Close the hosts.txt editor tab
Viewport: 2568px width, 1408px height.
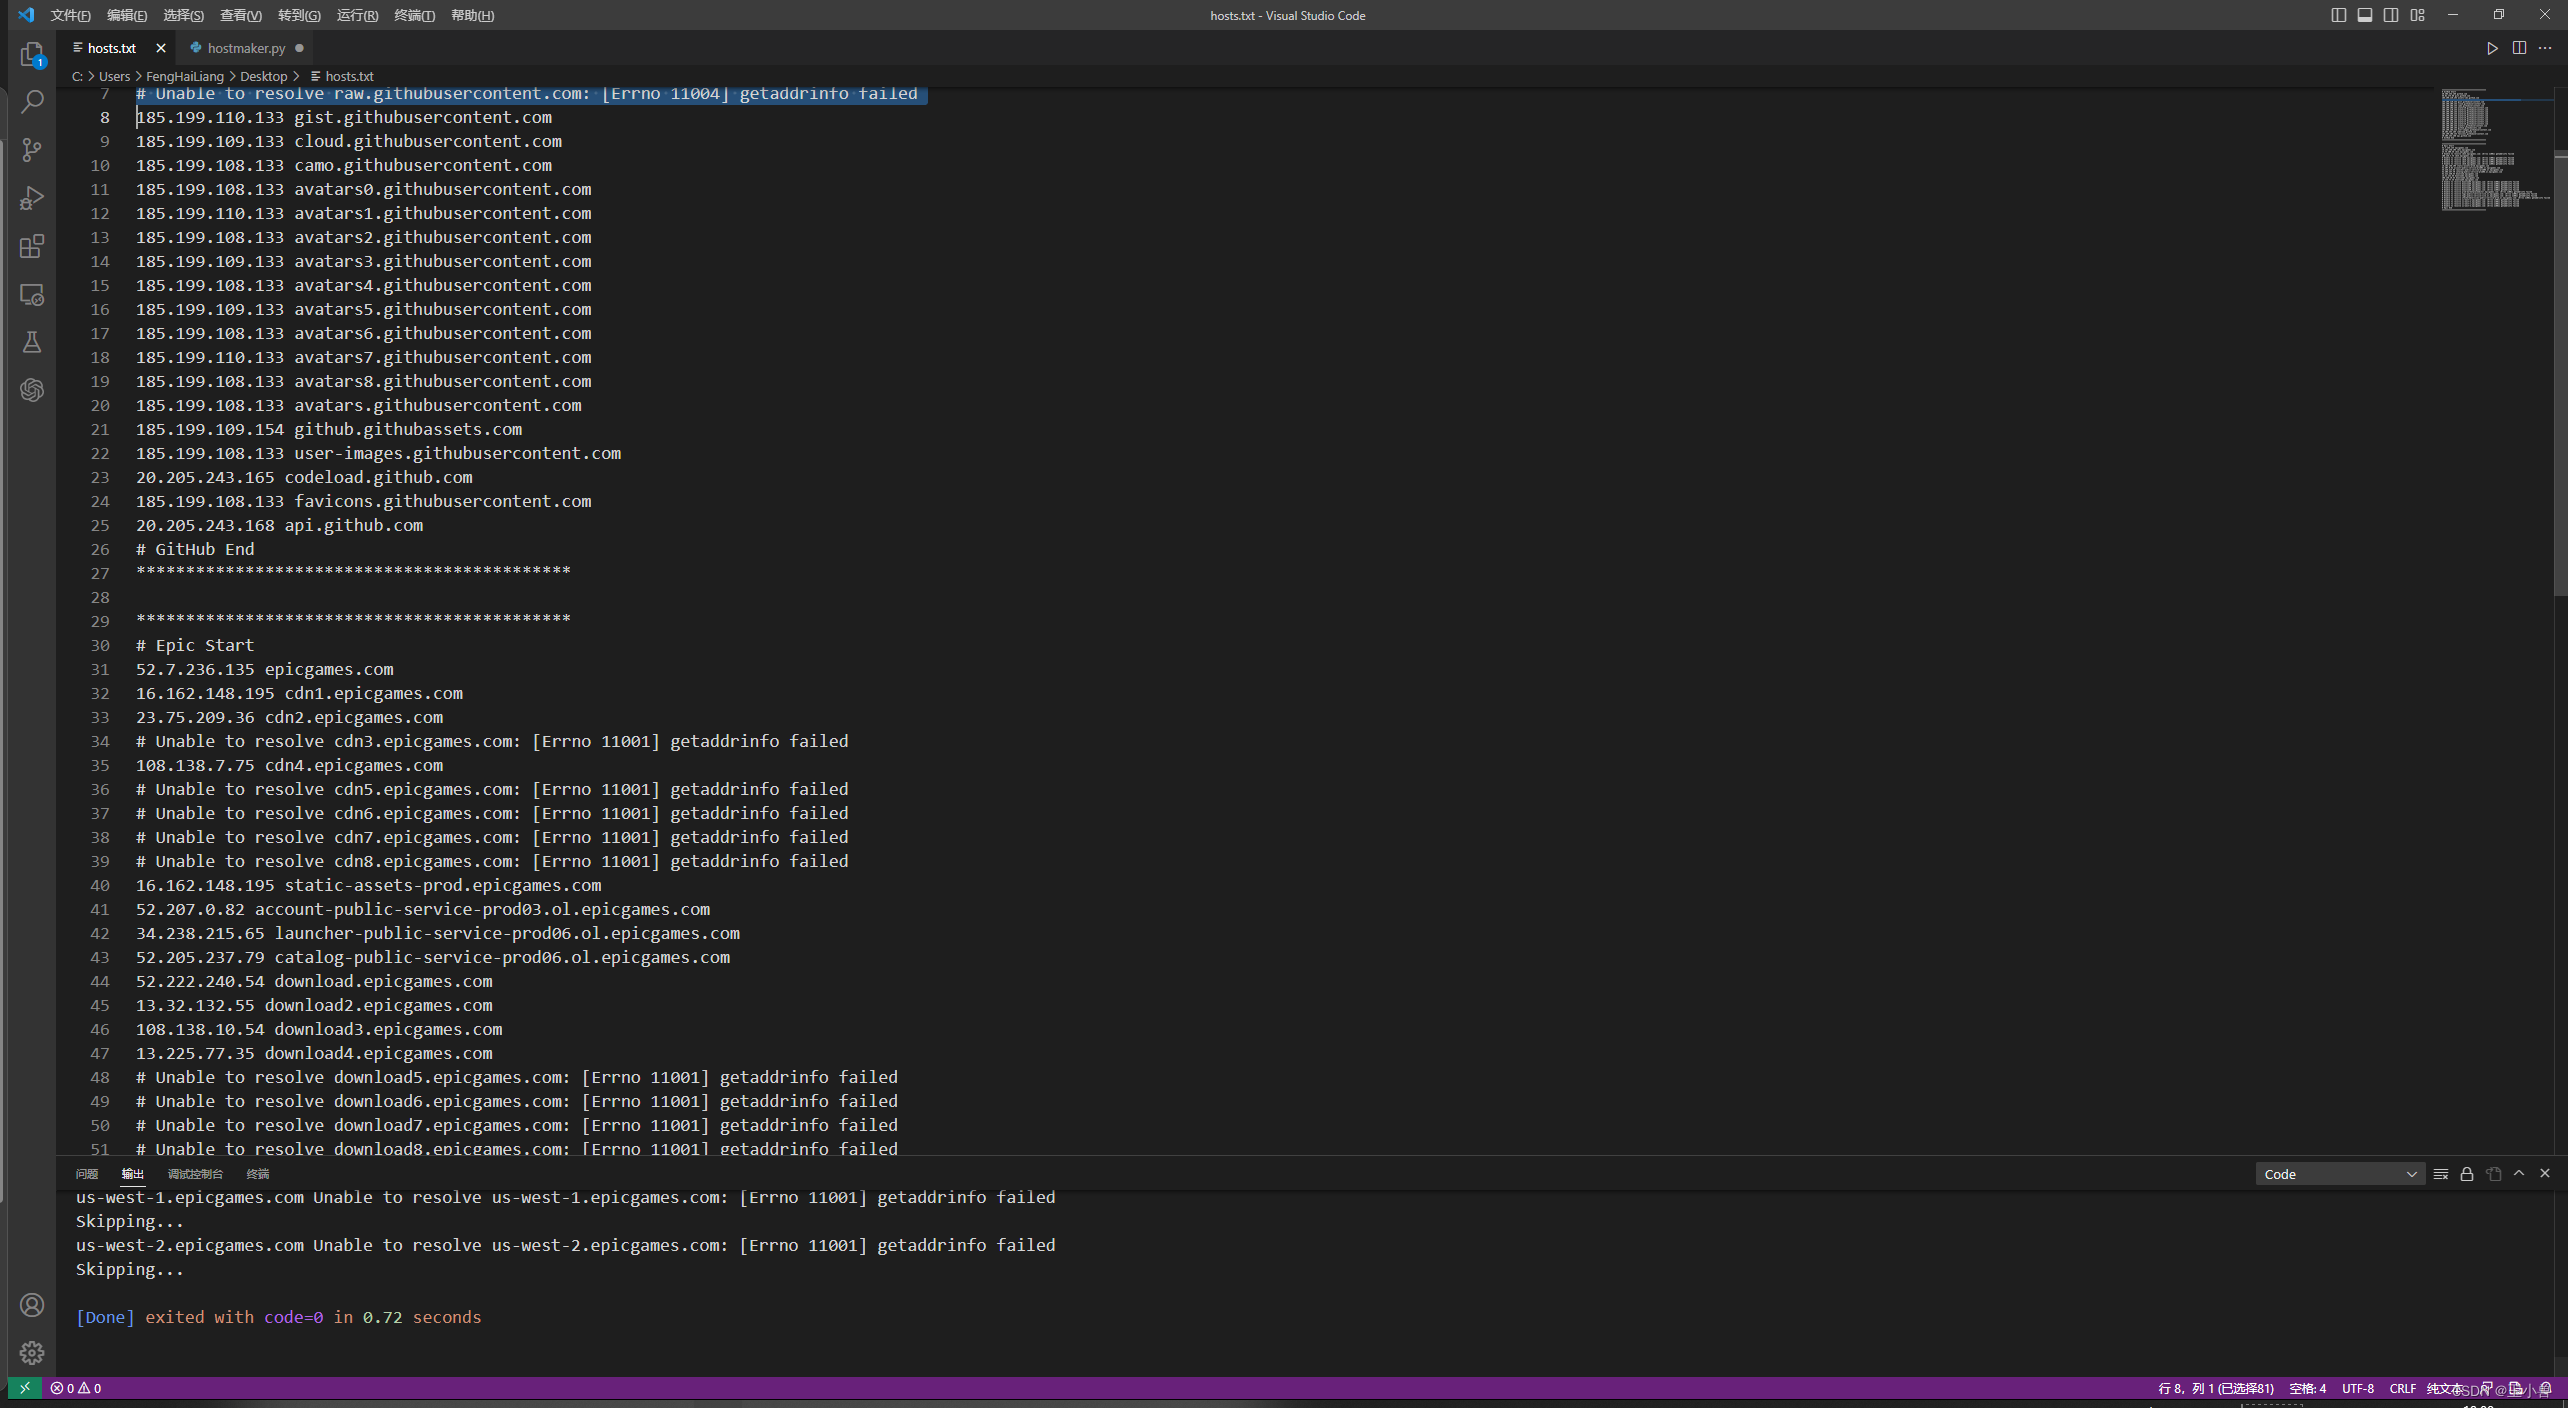pos(161,48)
